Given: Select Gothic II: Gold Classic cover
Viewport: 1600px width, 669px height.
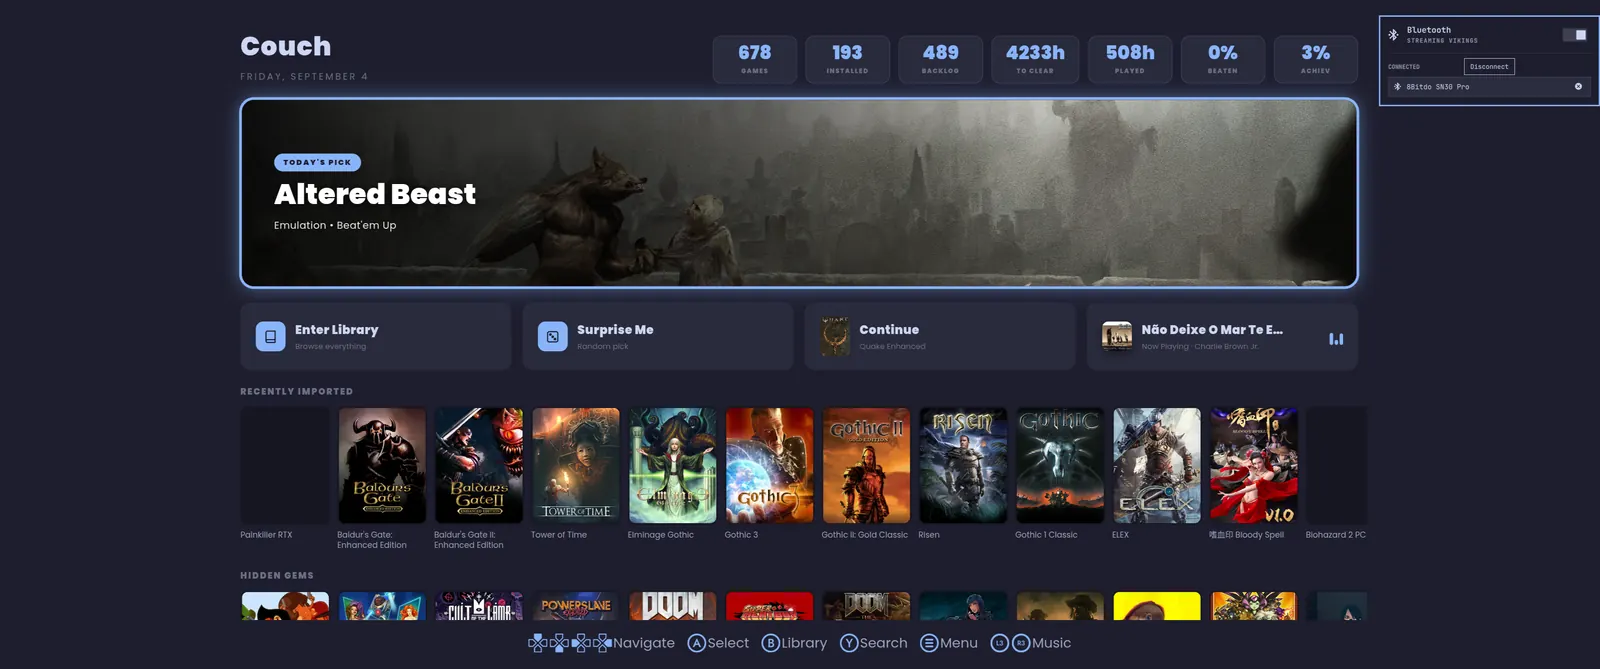Looking at the screenshot, I should (x=866, y=465).
